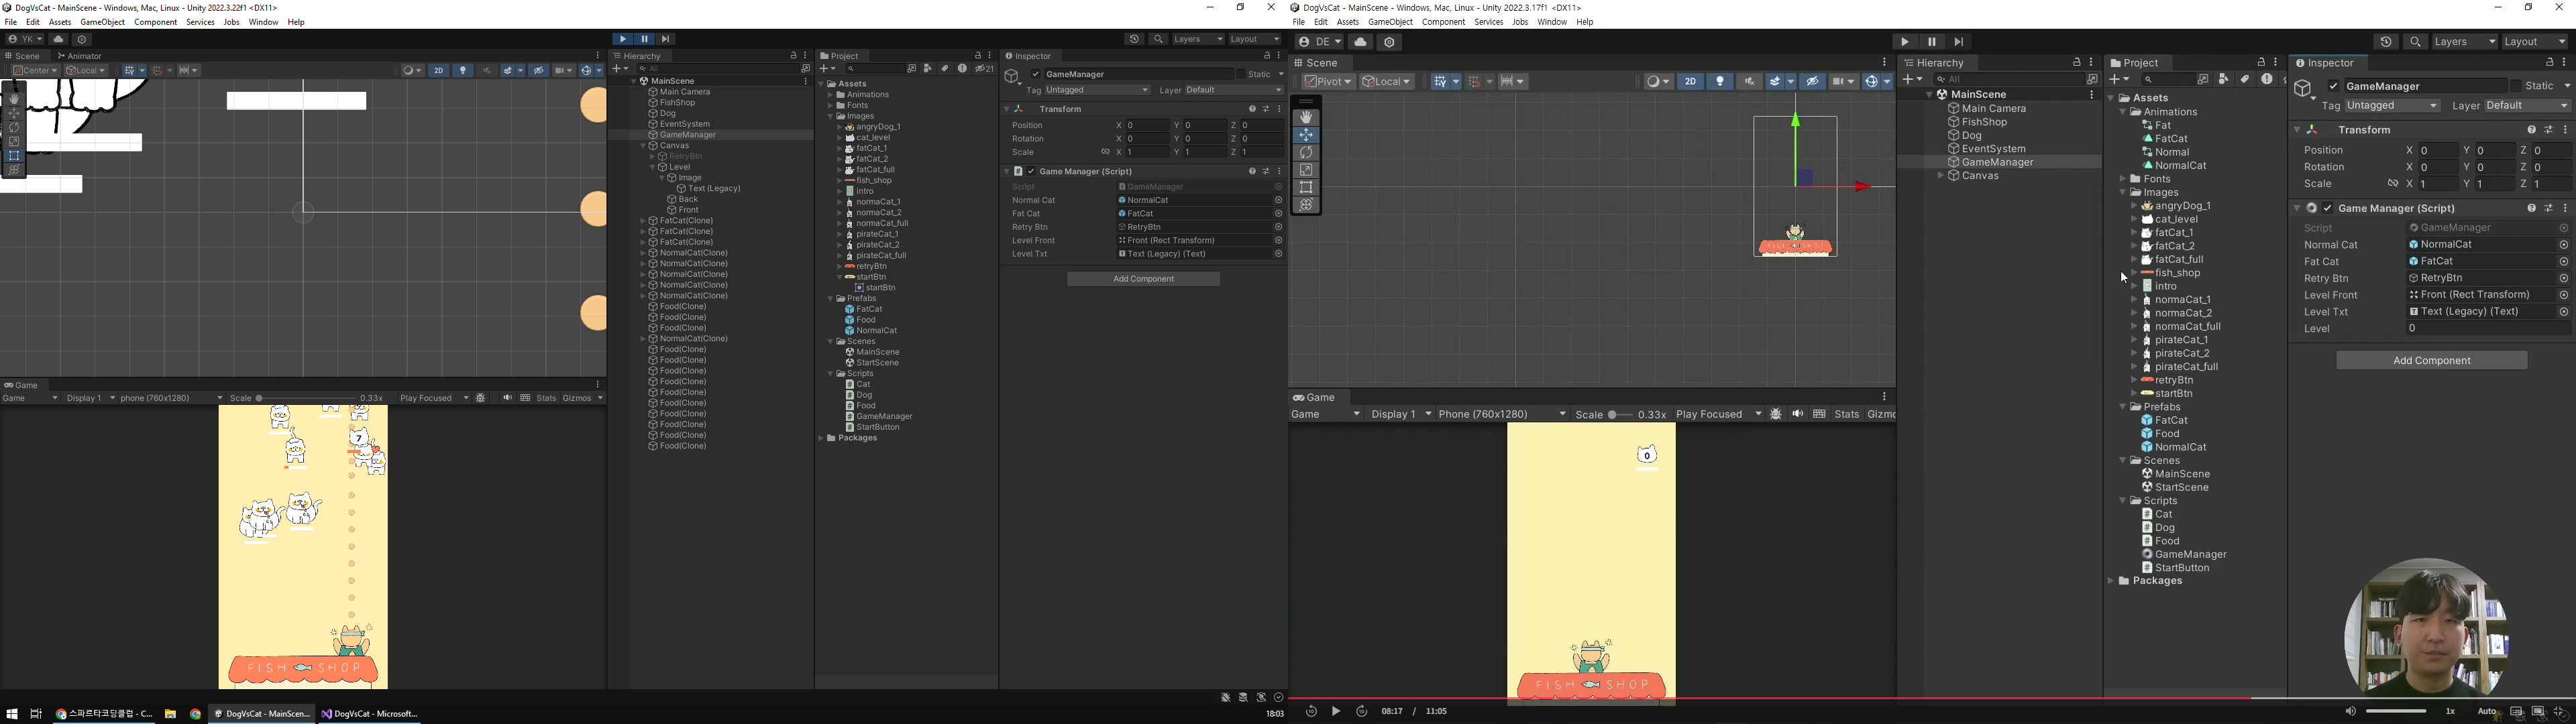Open the Component menu in the left Unity window
This screenshot has height=724, width=2576.
click(x=156, y=22)
